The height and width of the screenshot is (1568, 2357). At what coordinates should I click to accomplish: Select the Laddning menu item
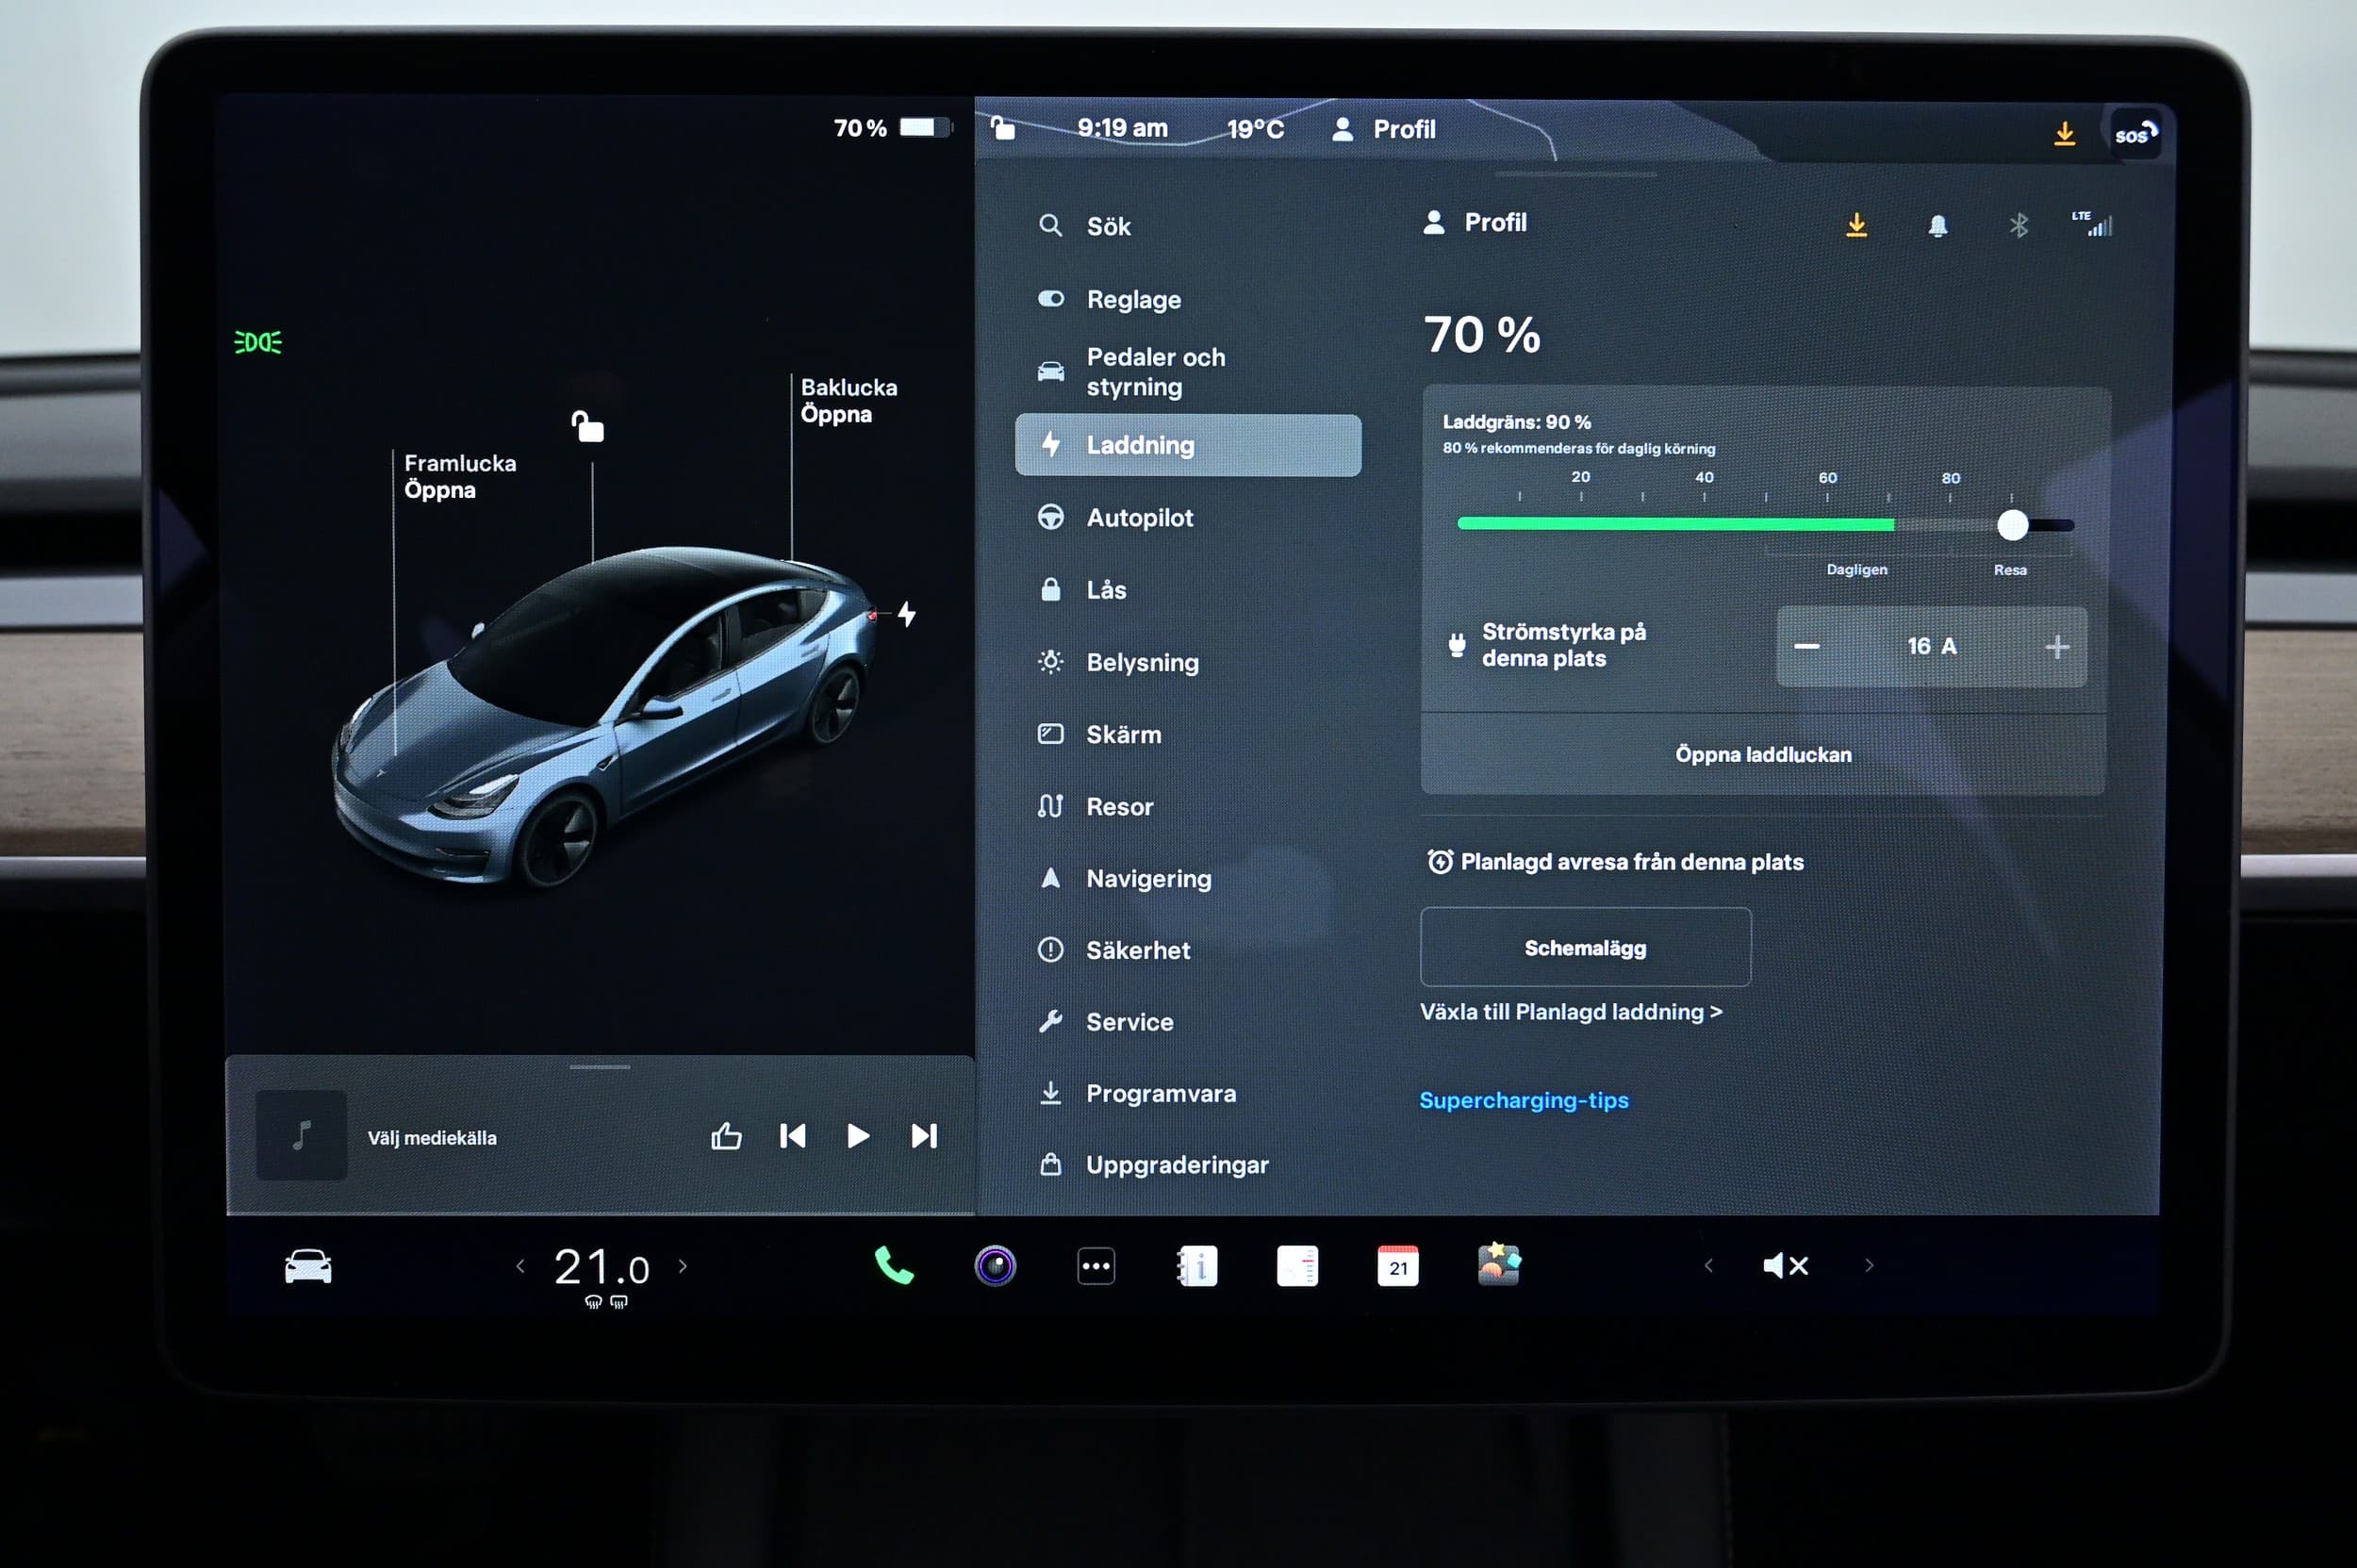(1187, 445)
